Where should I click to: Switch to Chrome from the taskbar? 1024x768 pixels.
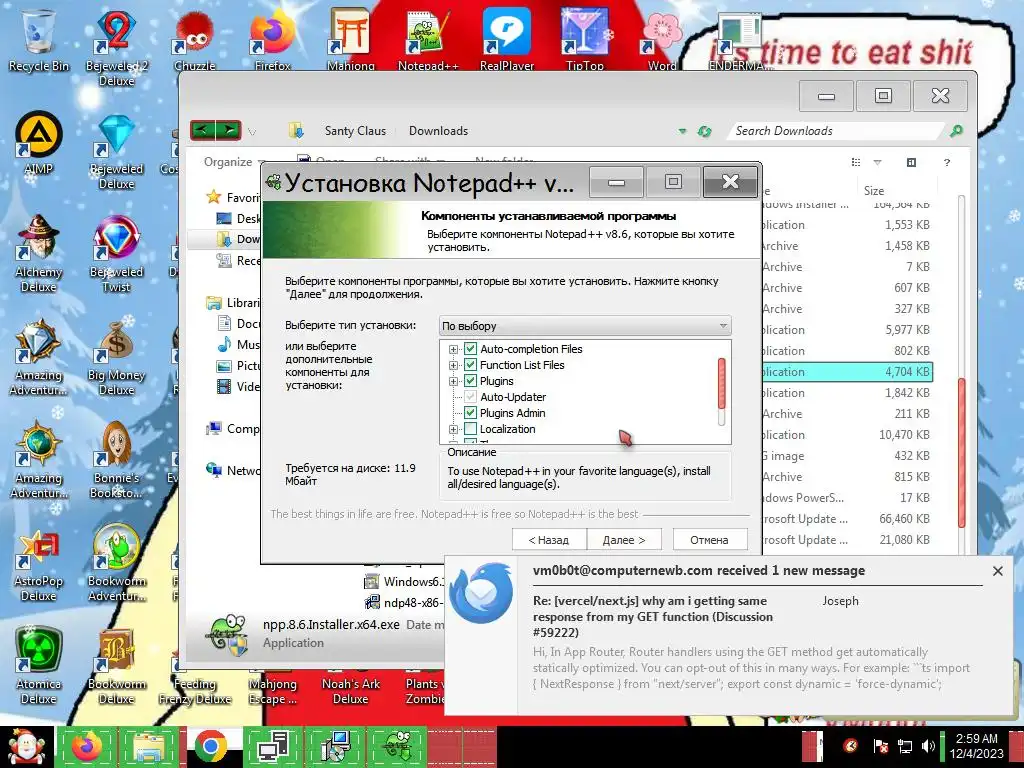[x=211, y=747]
